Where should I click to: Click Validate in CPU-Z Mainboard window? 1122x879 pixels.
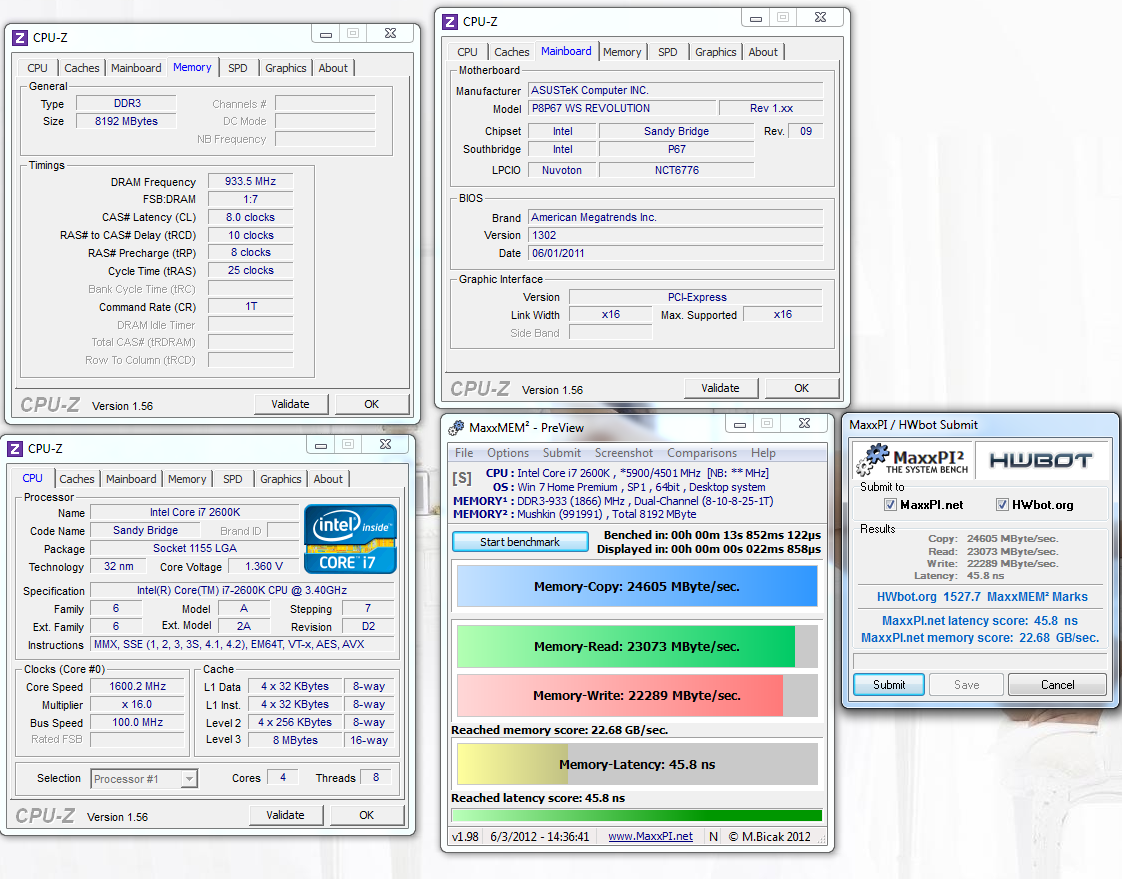coord(720,388)
